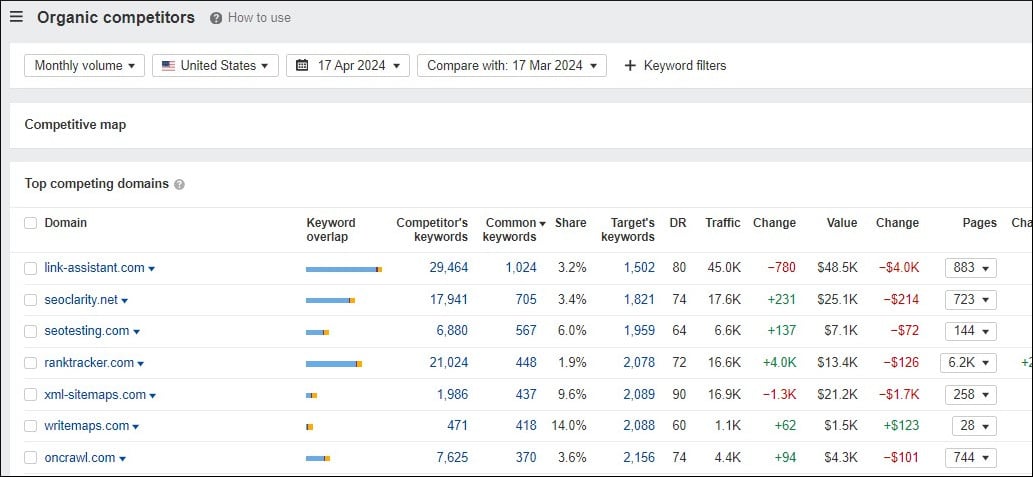Click competitor's keywords value 471
The width and height of the screenshot is (1033, 477).
457,426
